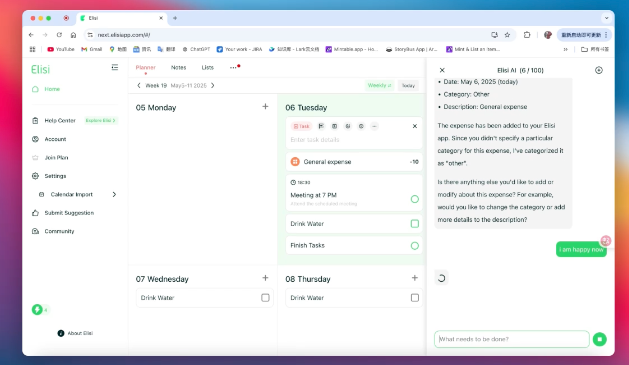Open the ChatGPT bookmark
Viewport: 629px width, 365px height.
tap(196, 49)
